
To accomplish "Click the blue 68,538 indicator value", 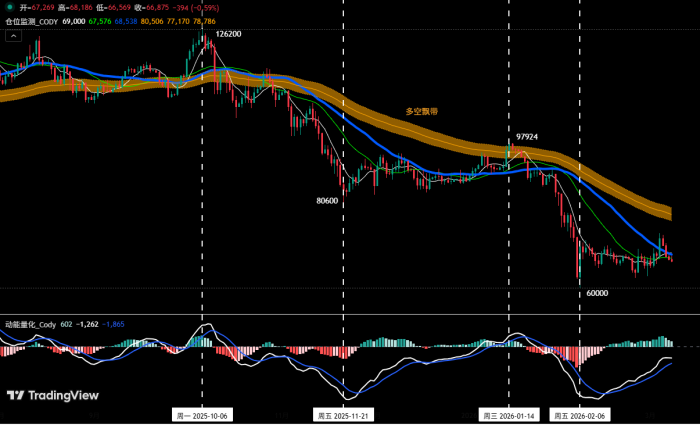I will pyautogui.click(x=126, y=20).
